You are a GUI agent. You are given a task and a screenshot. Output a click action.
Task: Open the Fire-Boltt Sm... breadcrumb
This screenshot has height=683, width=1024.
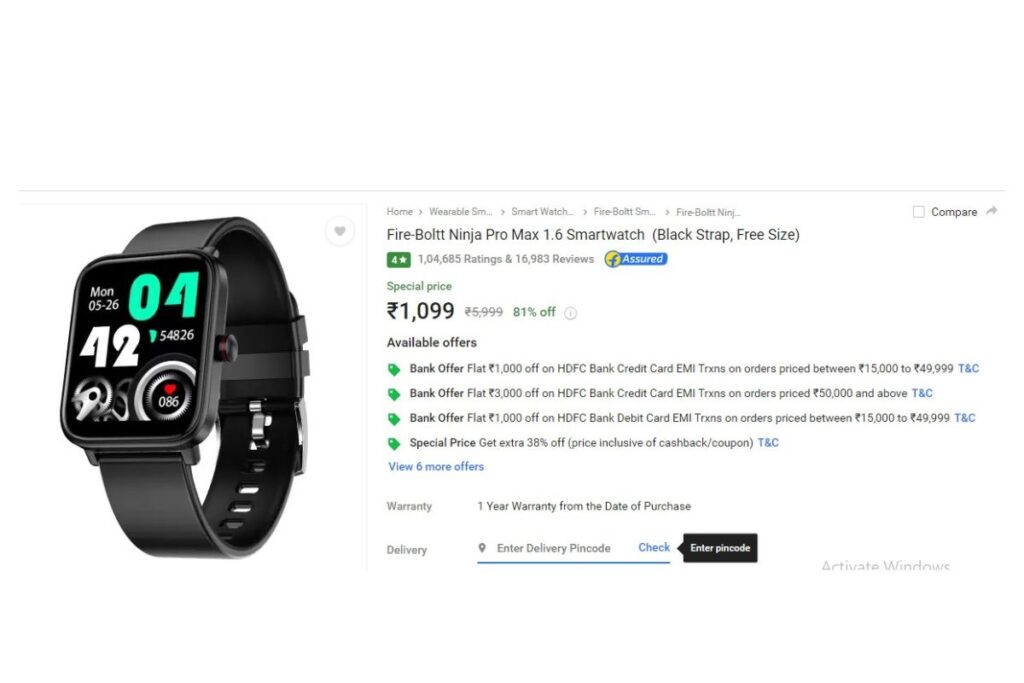[x=624, y=212]
